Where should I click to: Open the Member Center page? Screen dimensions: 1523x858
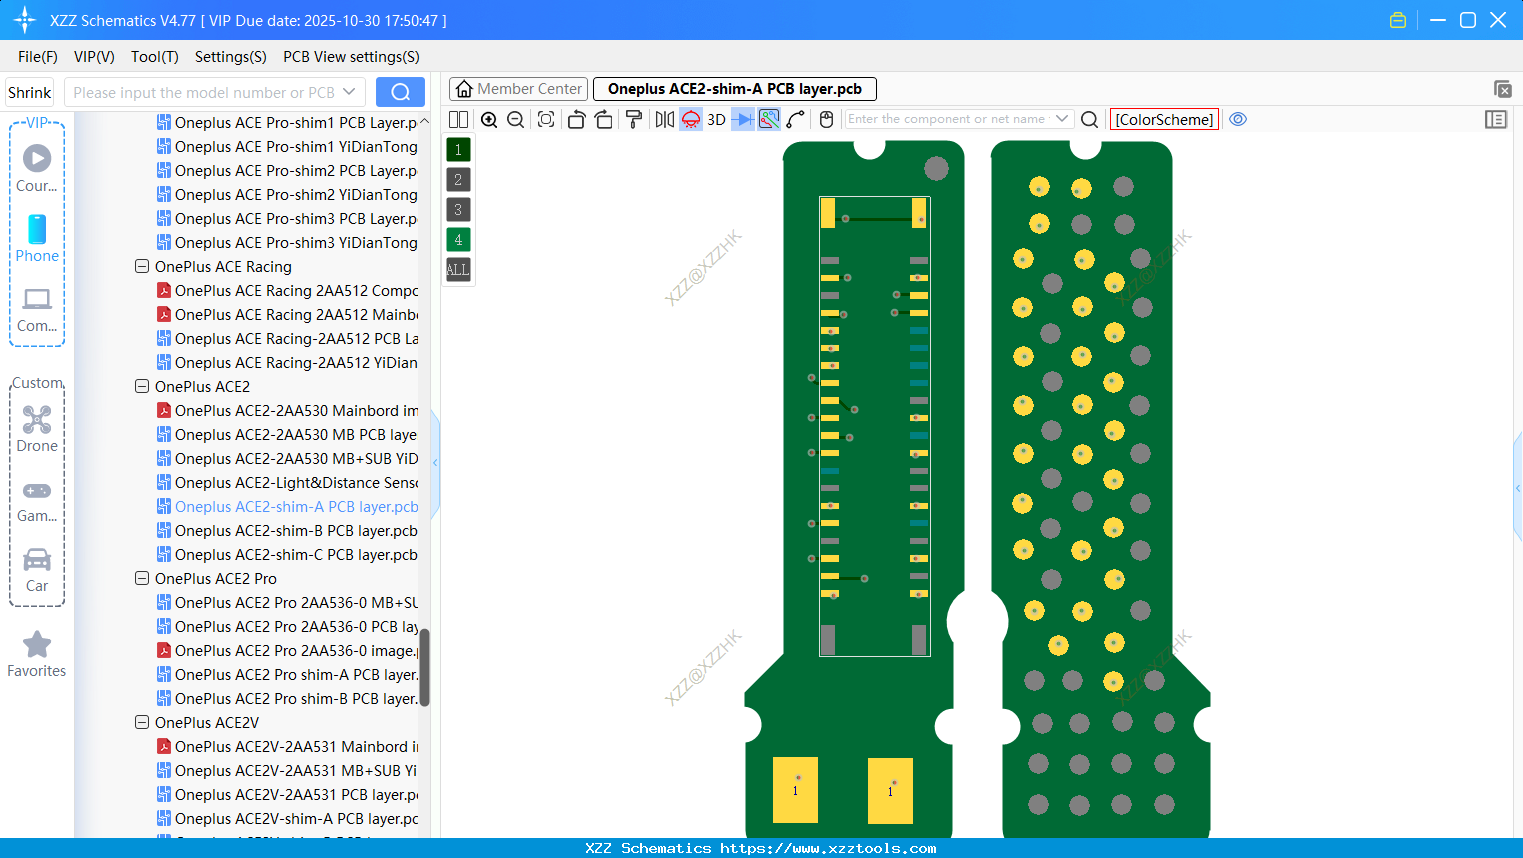[518, 88]
